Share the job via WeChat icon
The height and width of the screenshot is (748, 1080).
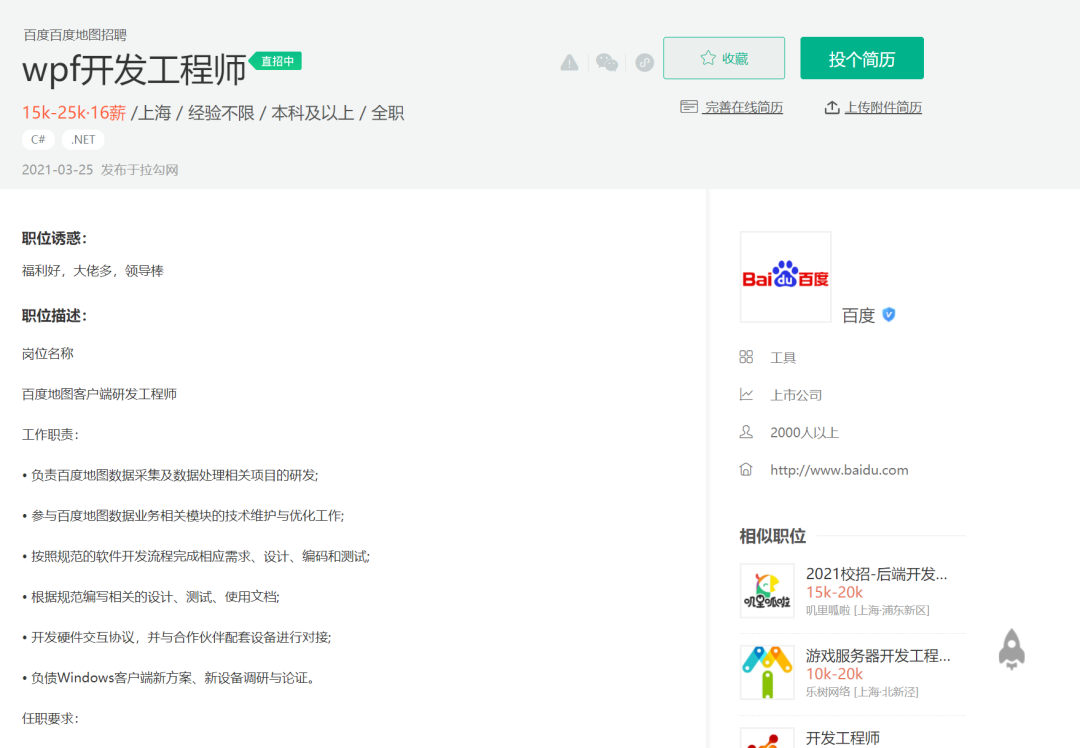pos(607,63)
